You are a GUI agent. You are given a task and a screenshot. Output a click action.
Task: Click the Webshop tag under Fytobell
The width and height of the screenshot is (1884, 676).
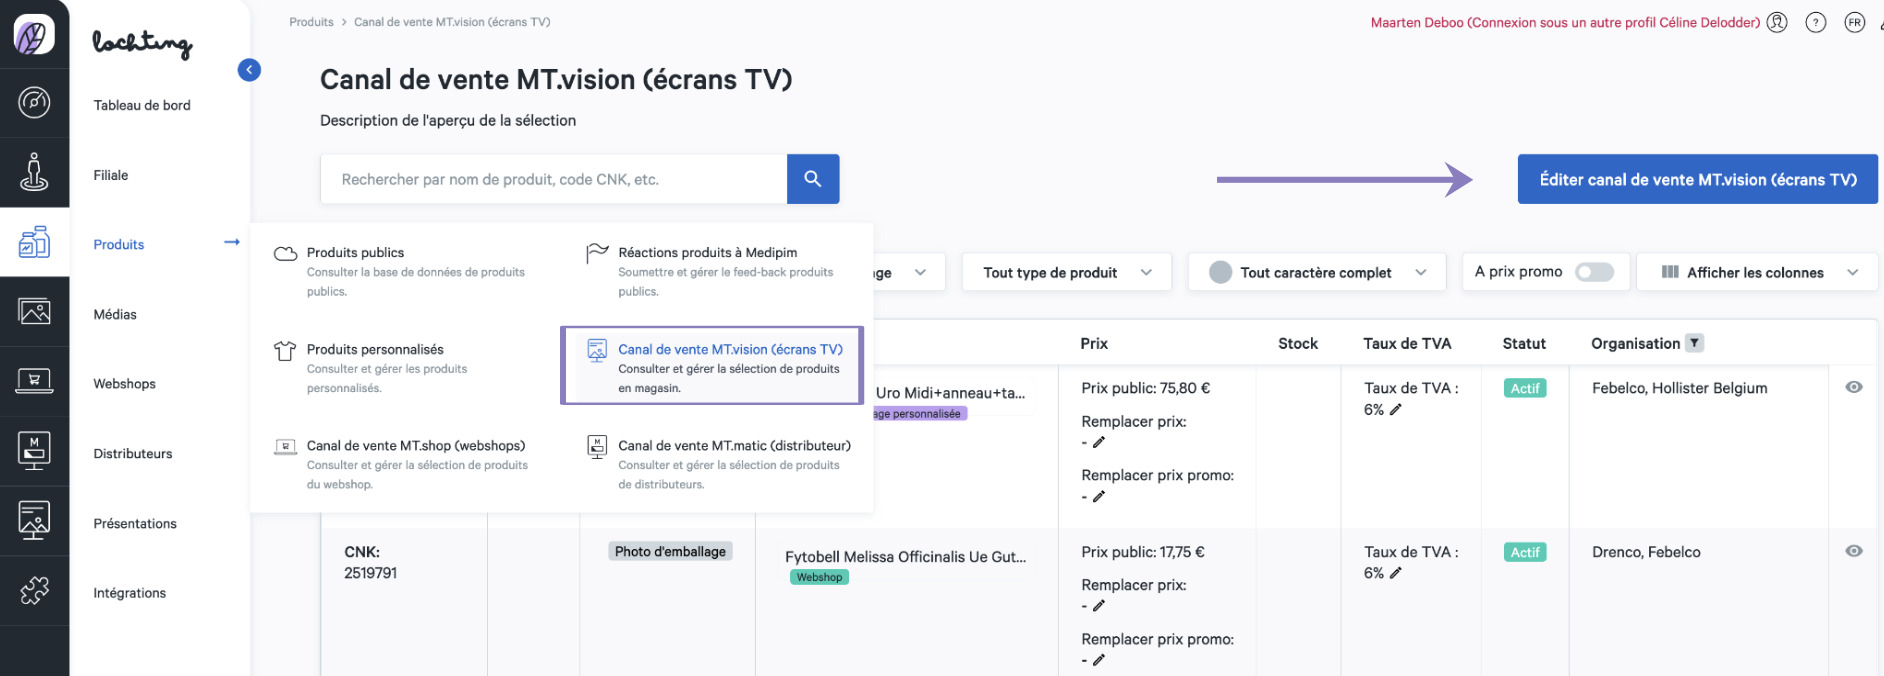coord(819,577)
